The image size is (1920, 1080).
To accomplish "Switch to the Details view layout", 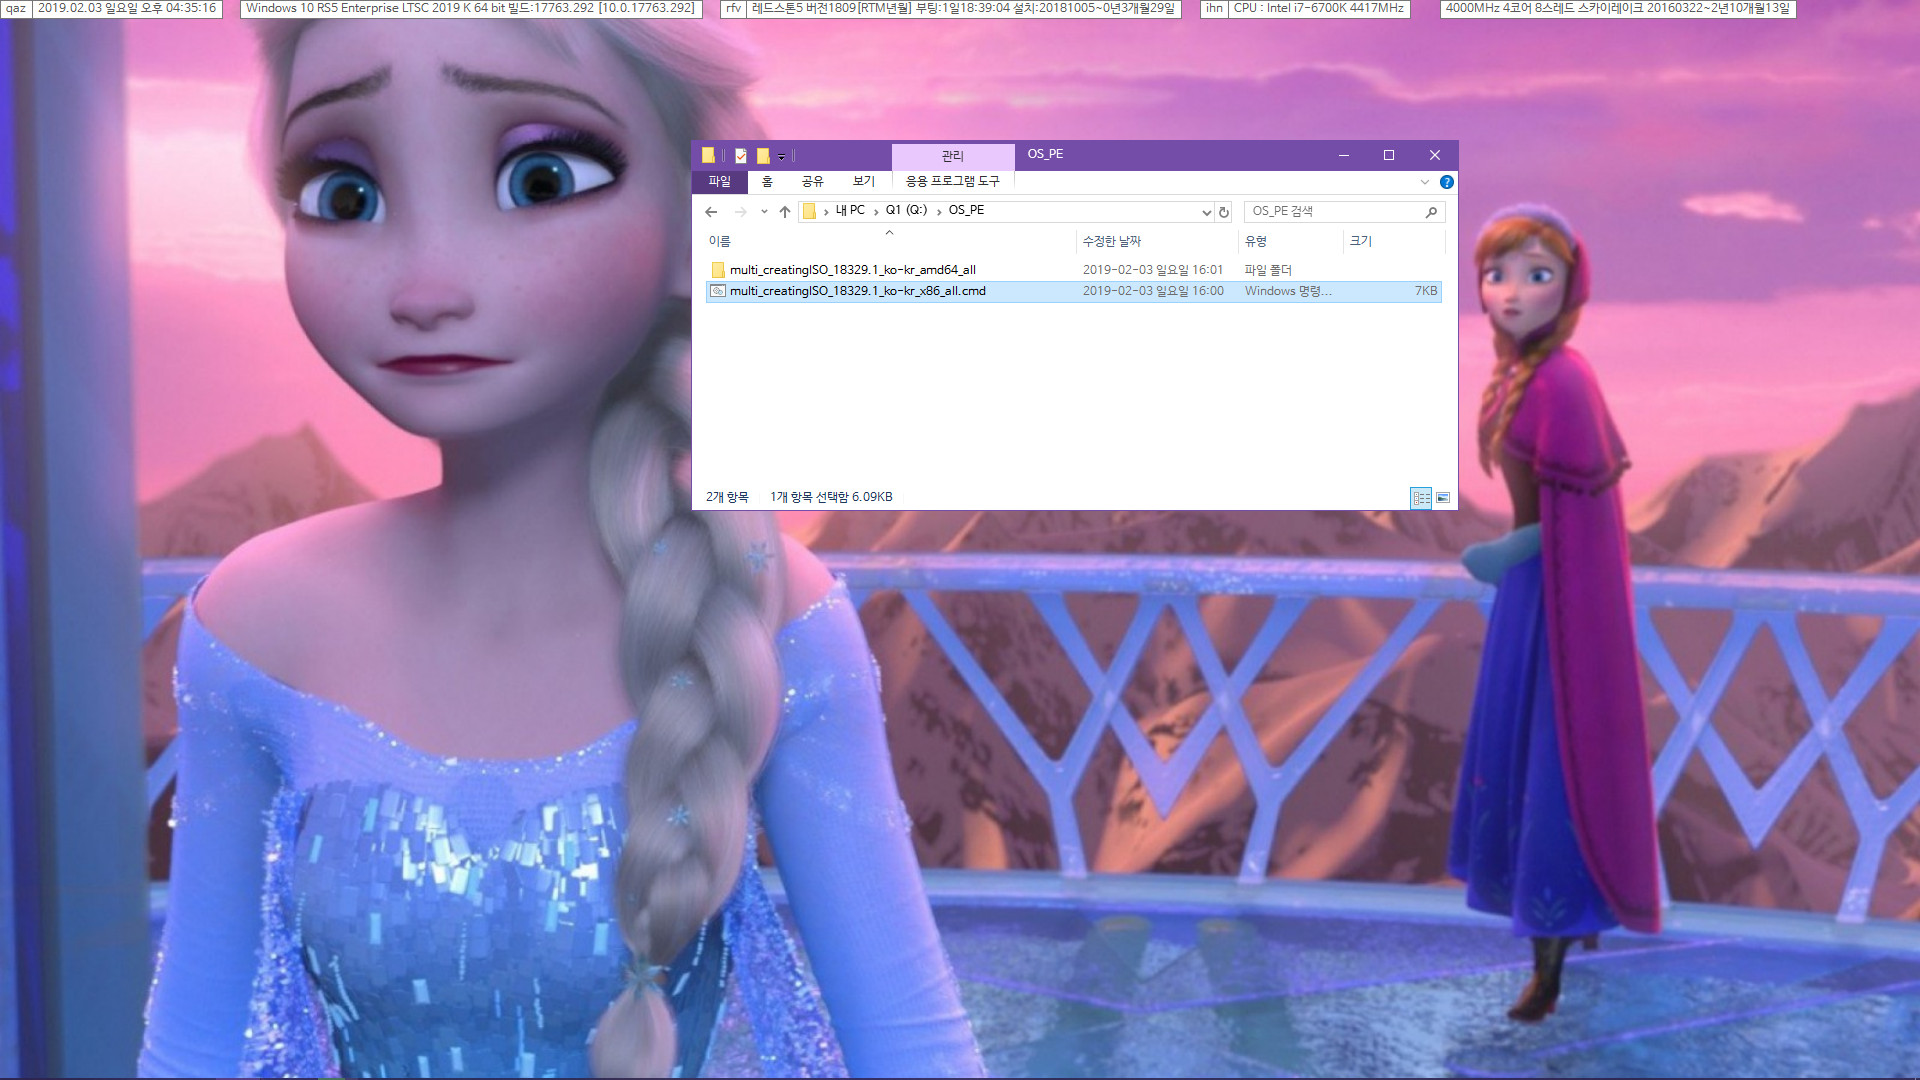I will (x=1421, y=497).
